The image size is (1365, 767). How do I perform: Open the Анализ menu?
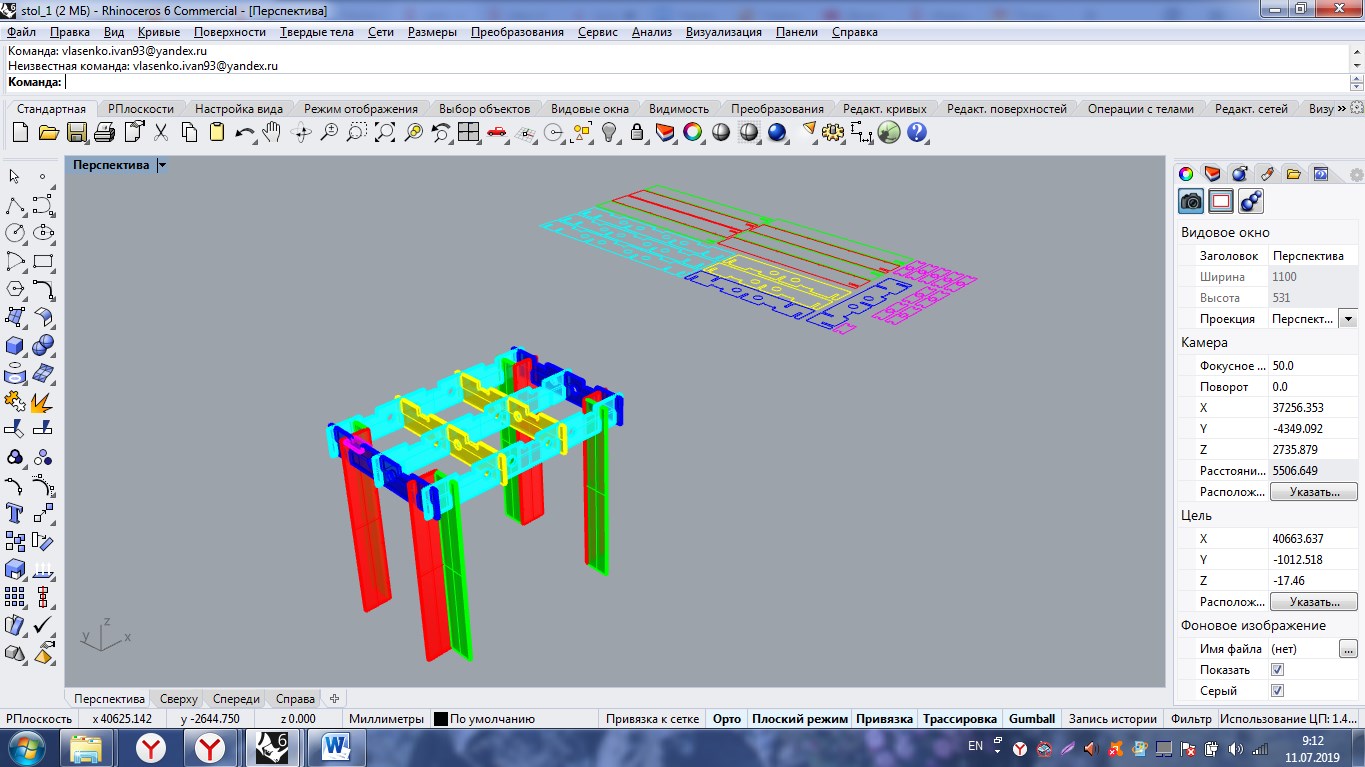coord(652,32)
